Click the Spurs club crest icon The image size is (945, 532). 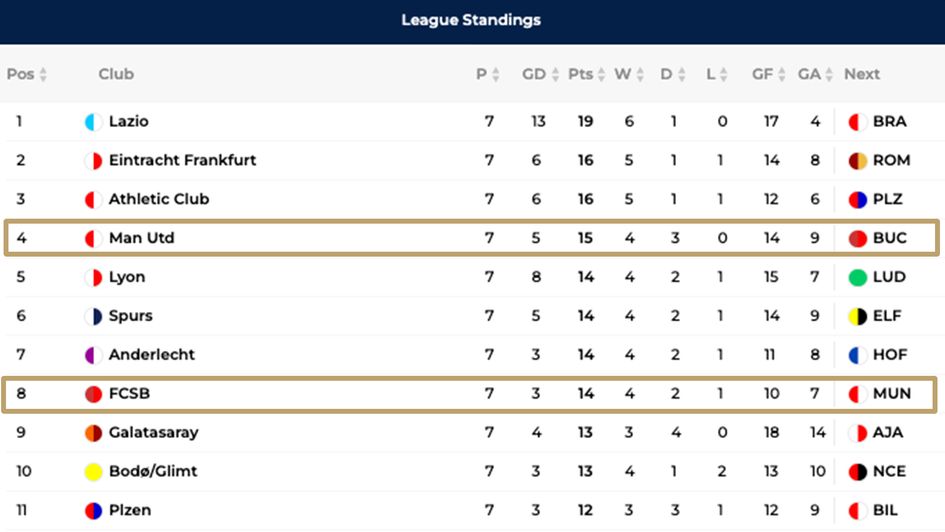click(93, 317)
